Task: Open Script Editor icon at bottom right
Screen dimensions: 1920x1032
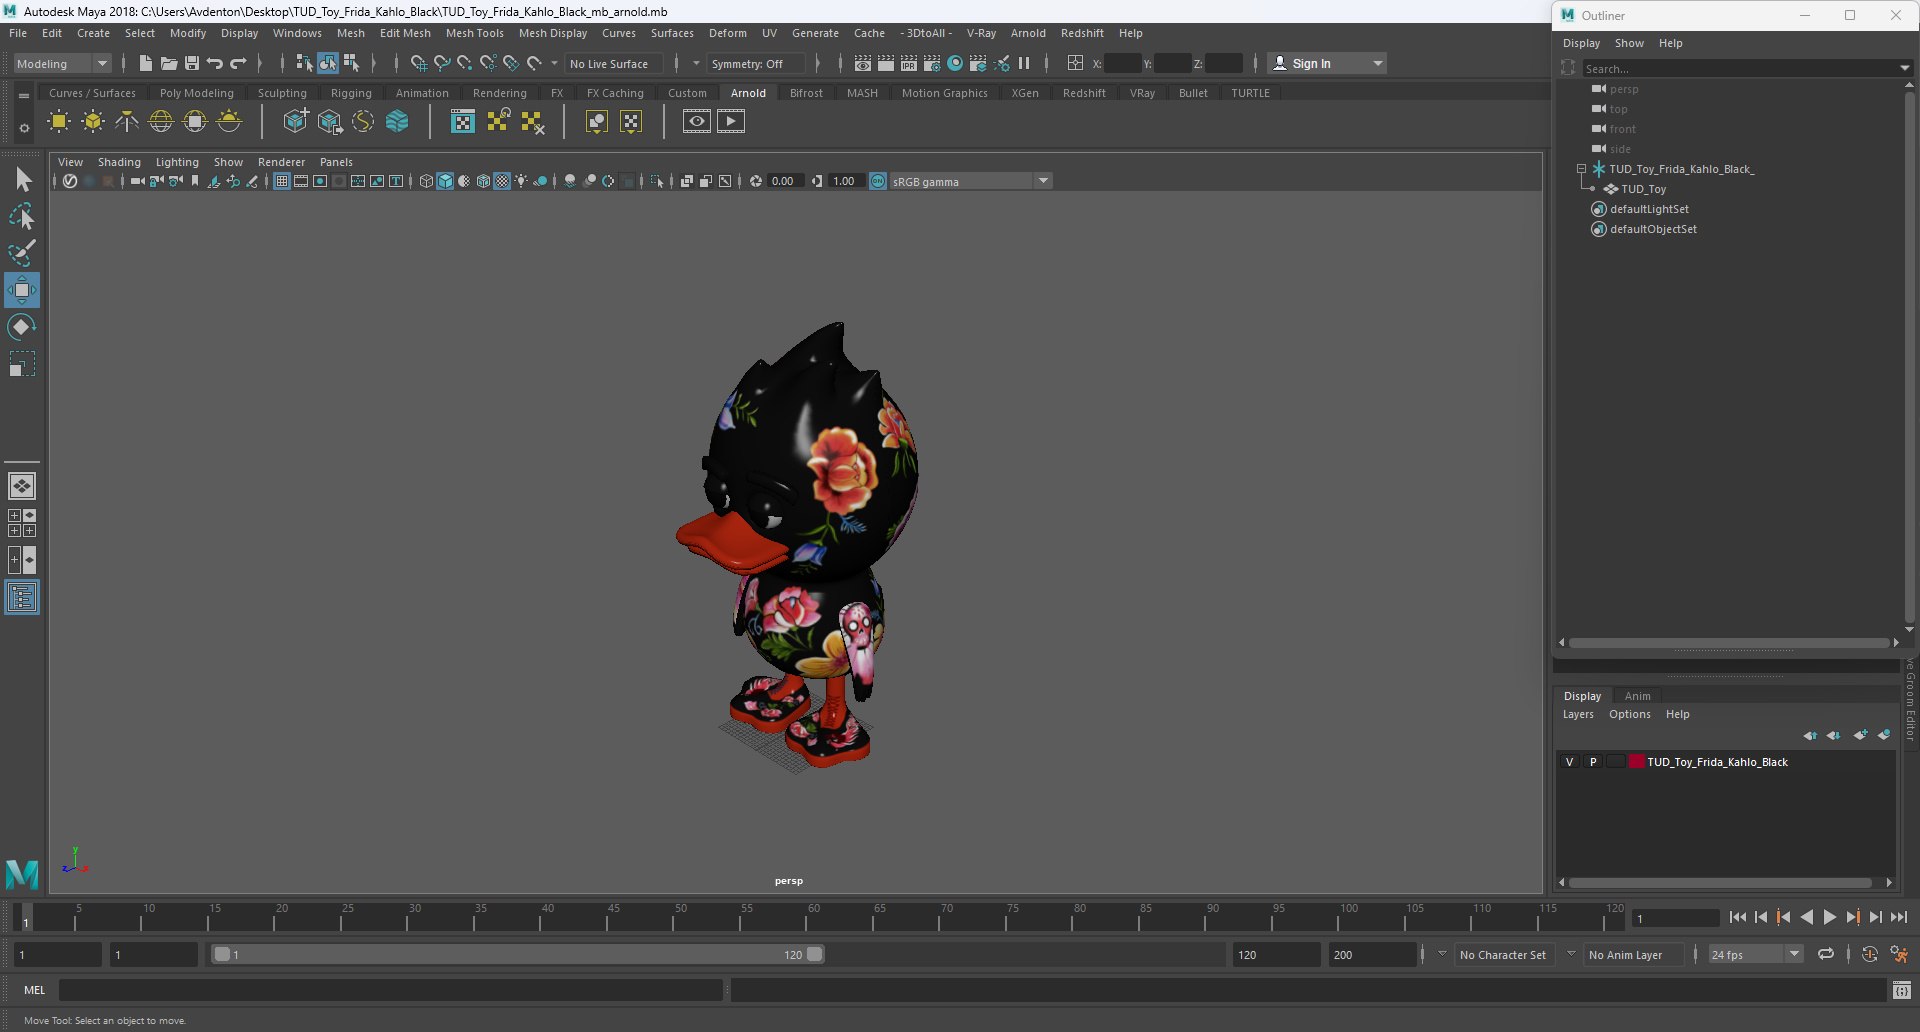Action: pos(1902,990)
